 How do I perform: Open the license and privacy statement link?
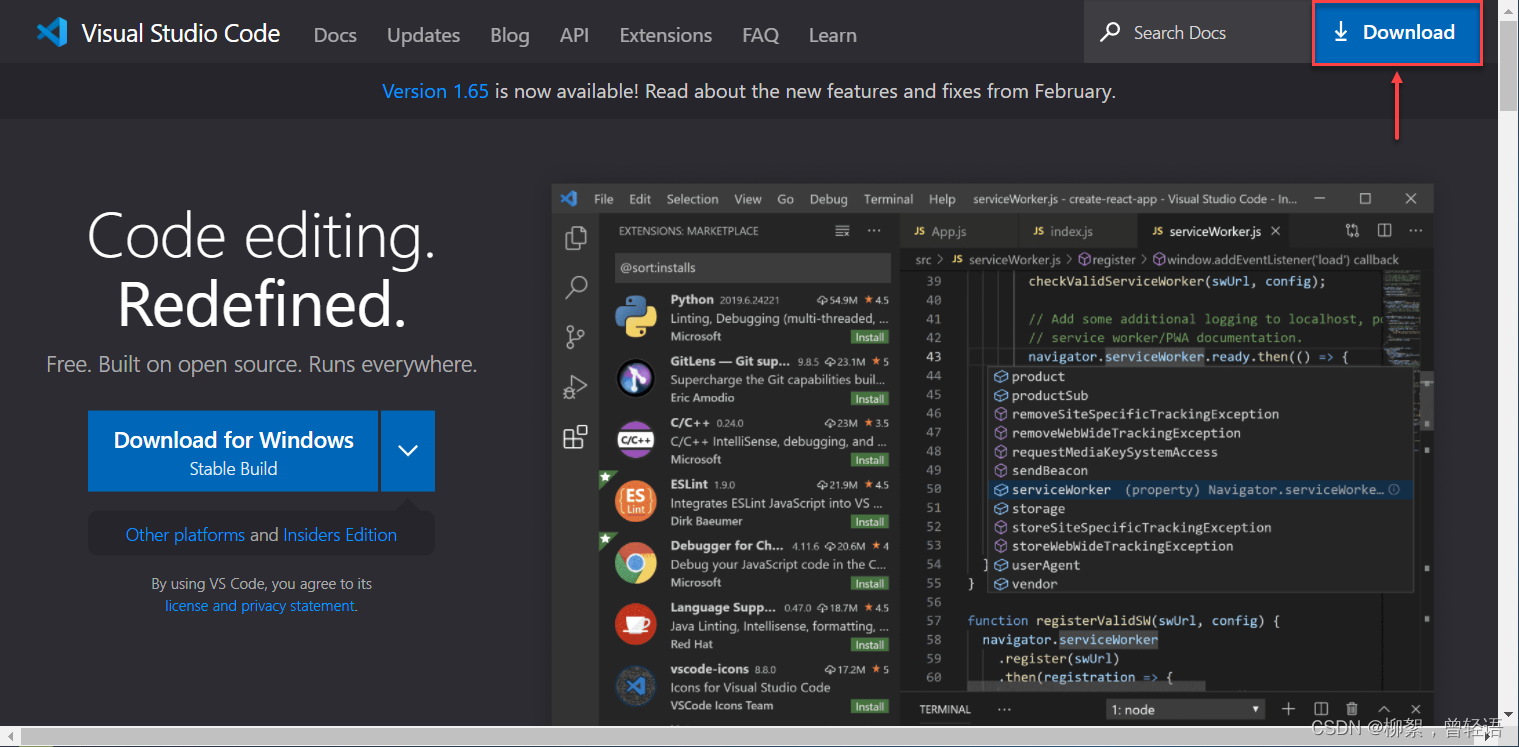point(260,606)
